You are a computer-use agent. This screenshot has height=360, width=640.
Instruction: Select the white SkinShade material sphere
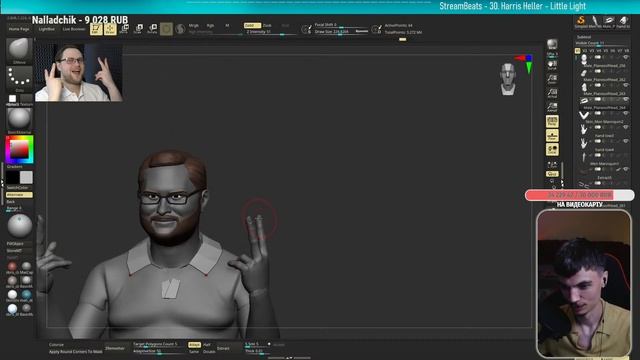[12, 294]
